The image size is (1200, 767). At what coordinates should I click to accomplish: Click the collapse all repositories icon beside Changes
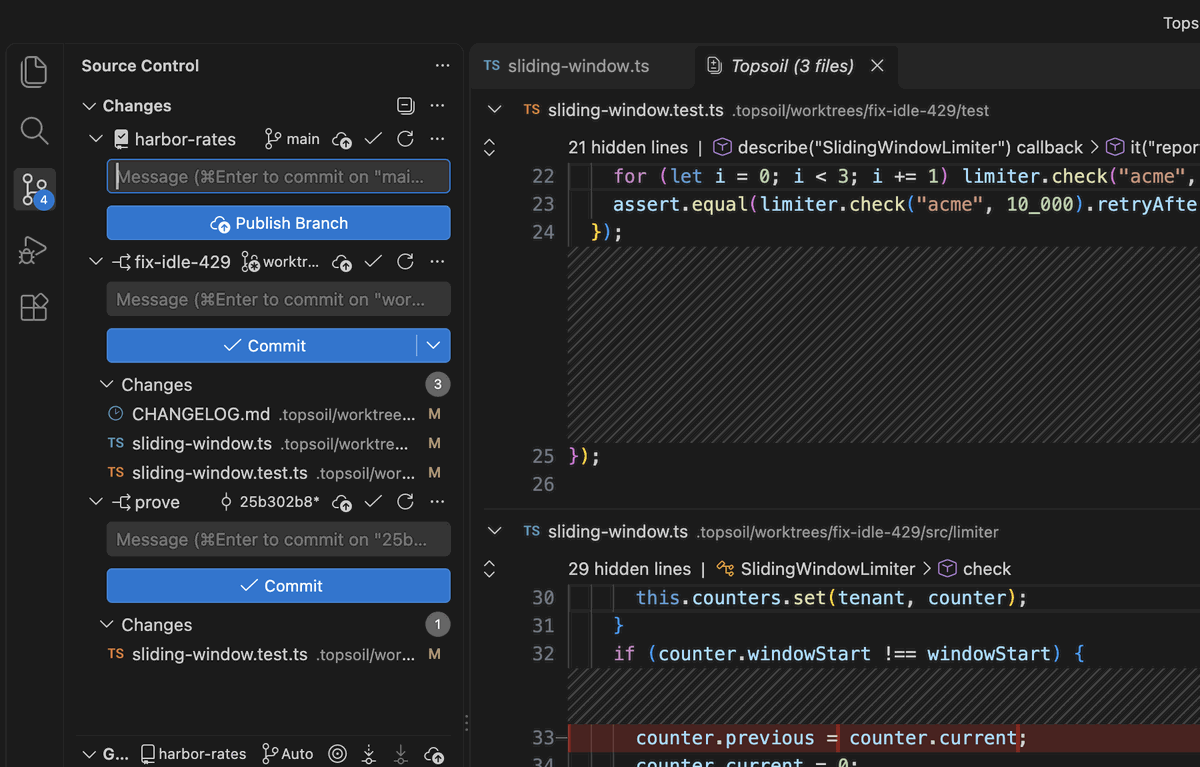click(x=405, y=106)
